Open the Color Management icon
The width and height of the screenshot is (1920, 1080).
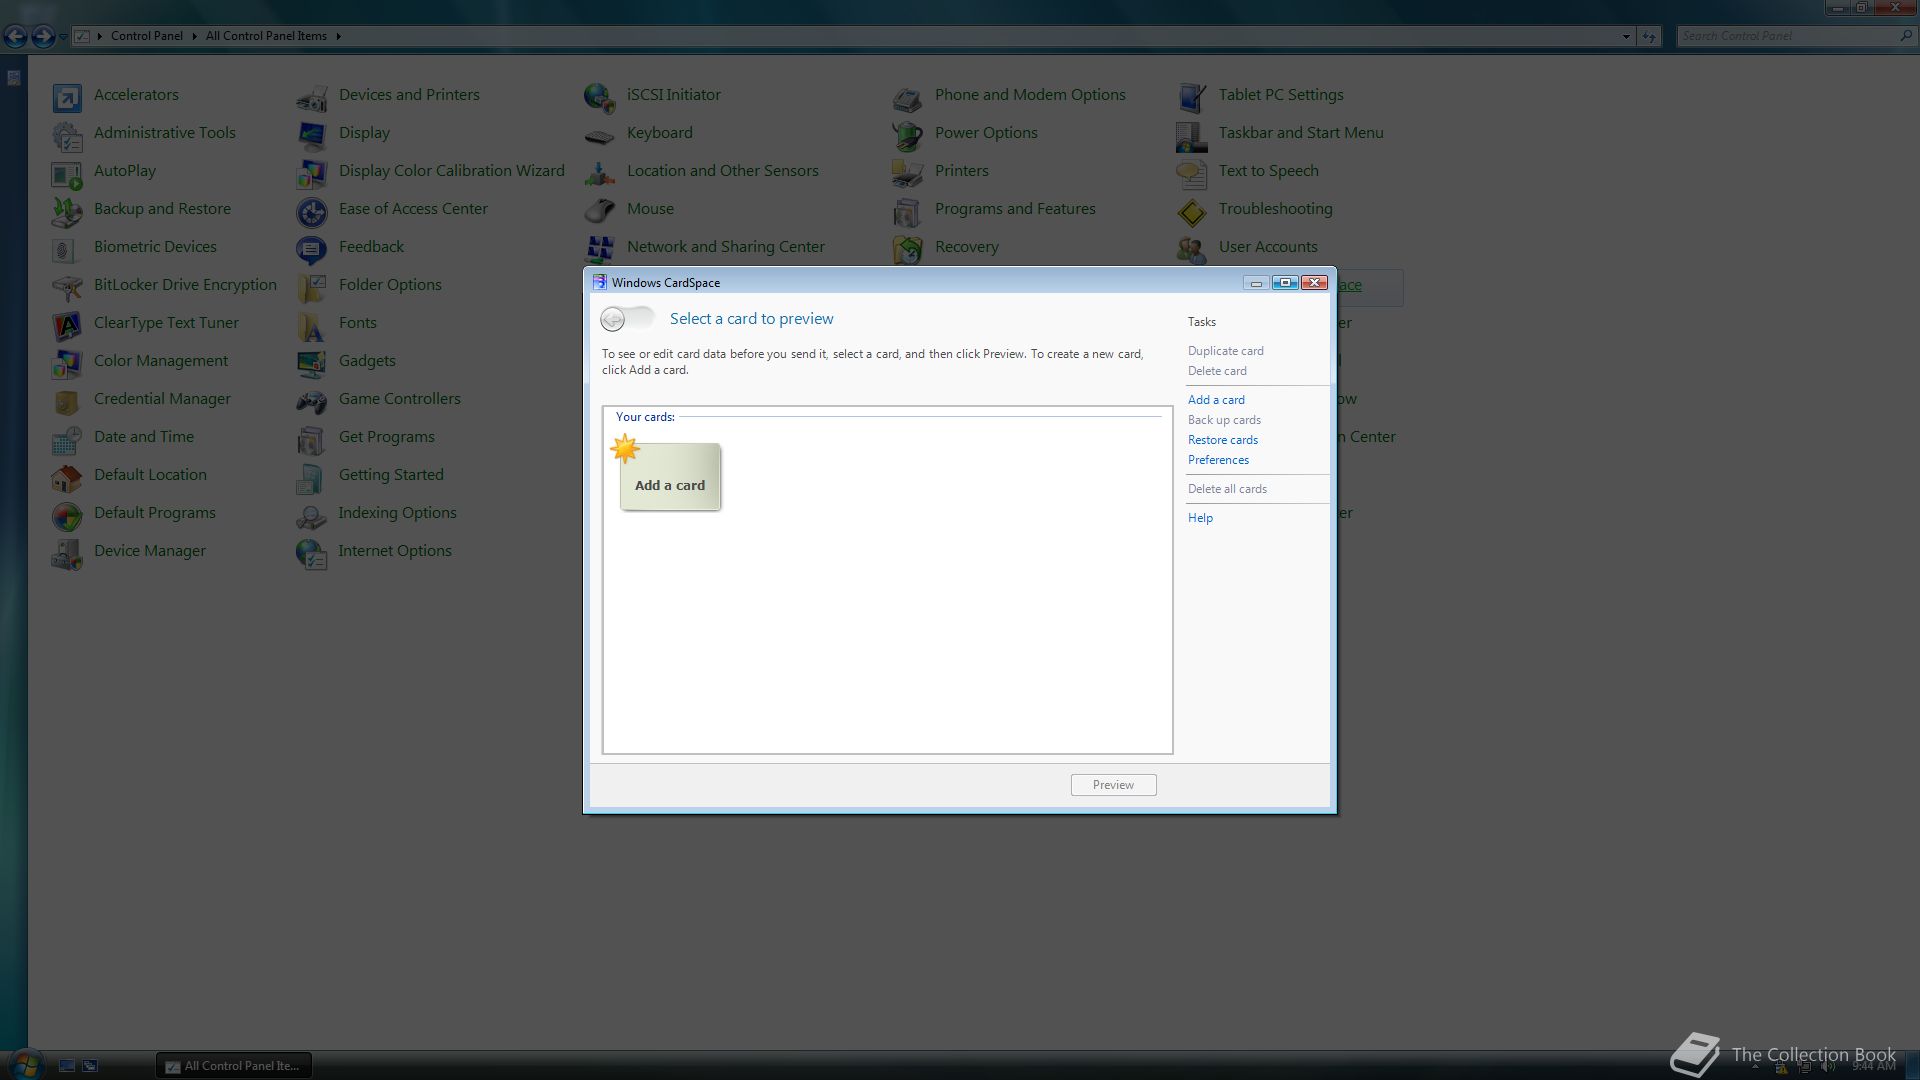click(67, 363)
